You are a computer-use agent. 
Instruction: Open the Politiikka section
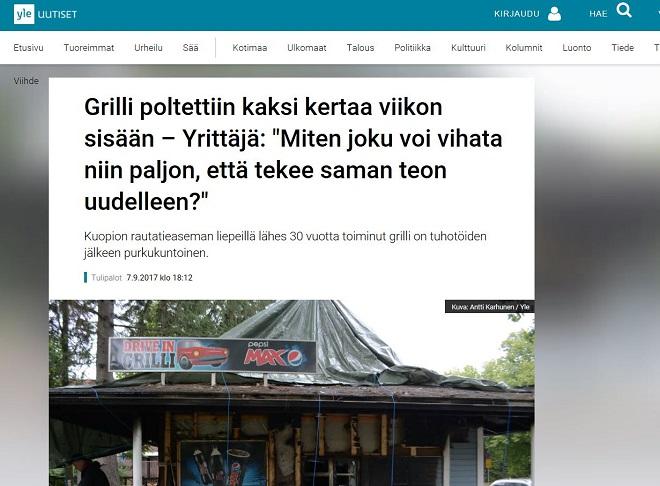[412, 48]
